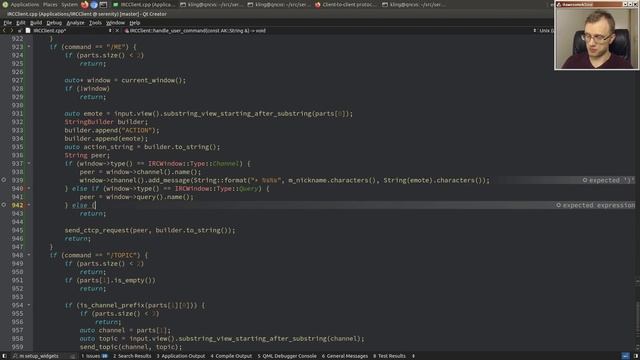This screenshot has width=640, height=360.
Task: Click line number 931 in gutter
Action: (17, 113)
